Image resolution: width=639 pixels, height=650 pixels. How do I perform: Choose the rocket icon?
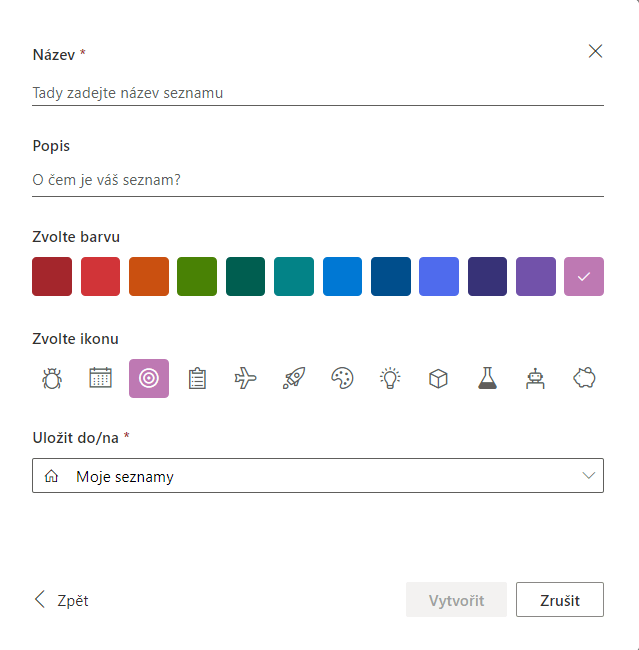tap(294, 378)
